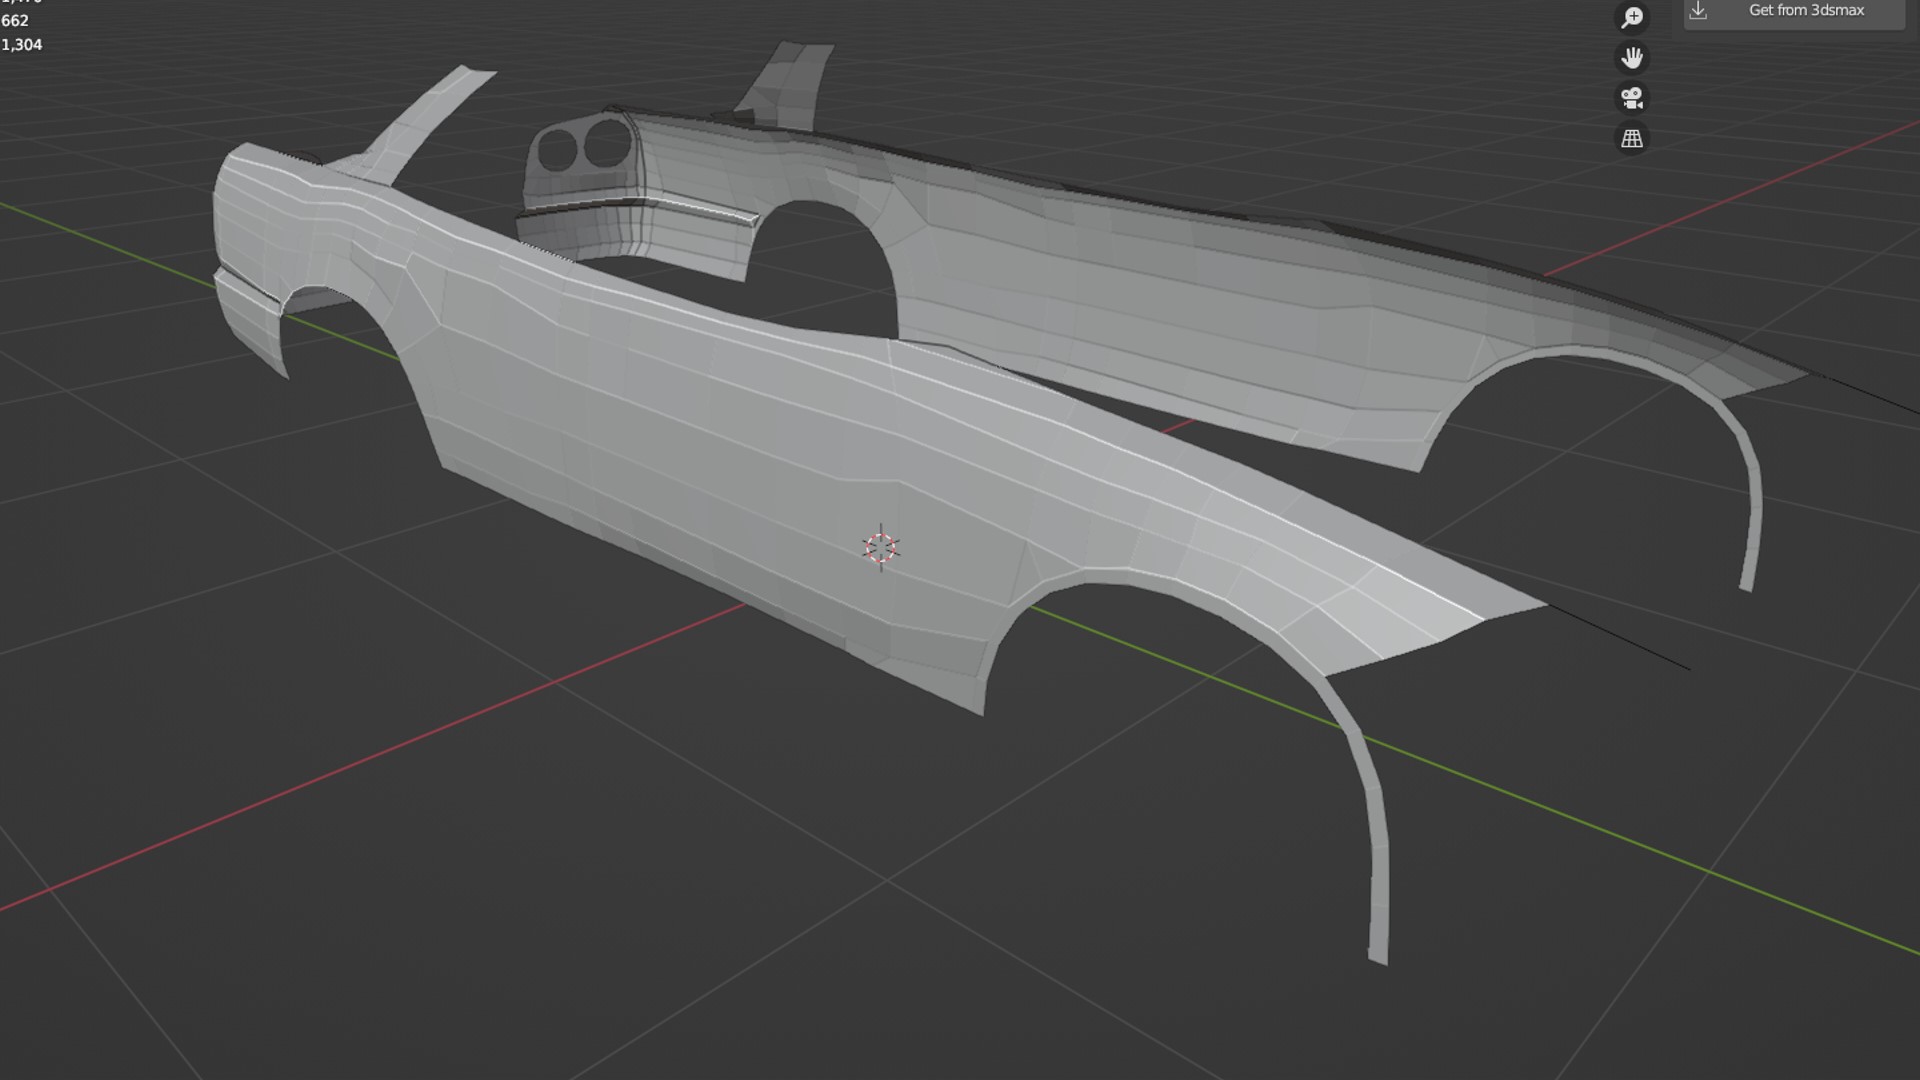Viewport: 1920px width, 1080px height.
Task: Click the 662 statistics value
Action: pos(15,21)
